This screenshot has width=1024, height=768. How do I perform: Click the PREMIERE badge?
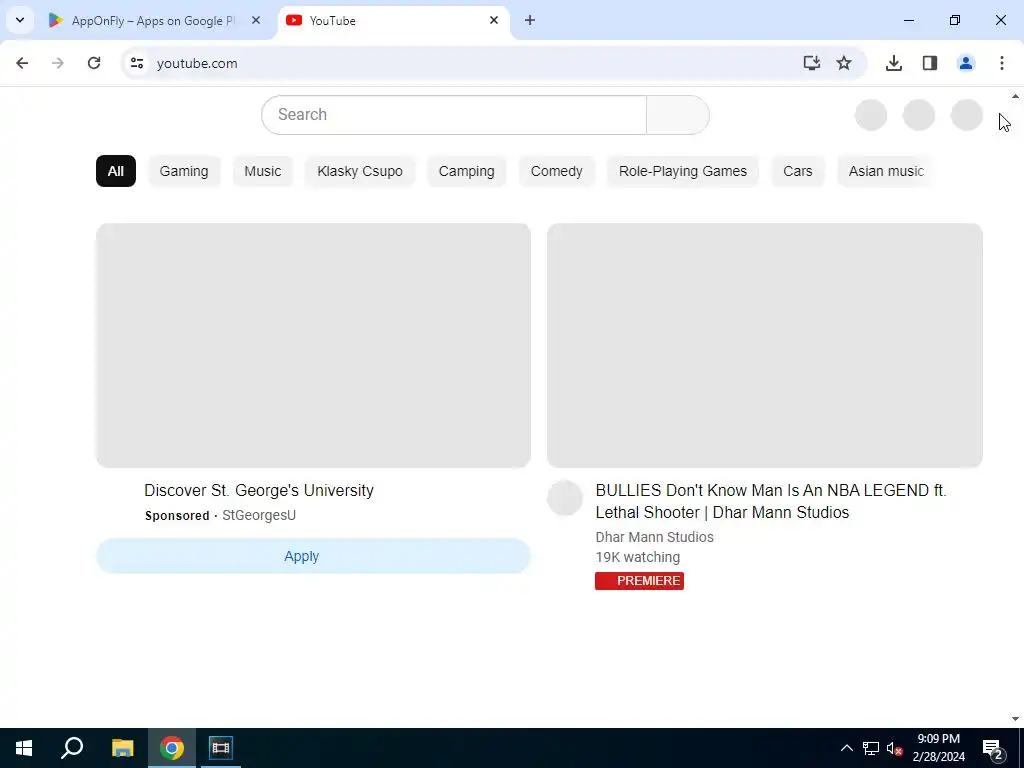[x=639, y=581]
